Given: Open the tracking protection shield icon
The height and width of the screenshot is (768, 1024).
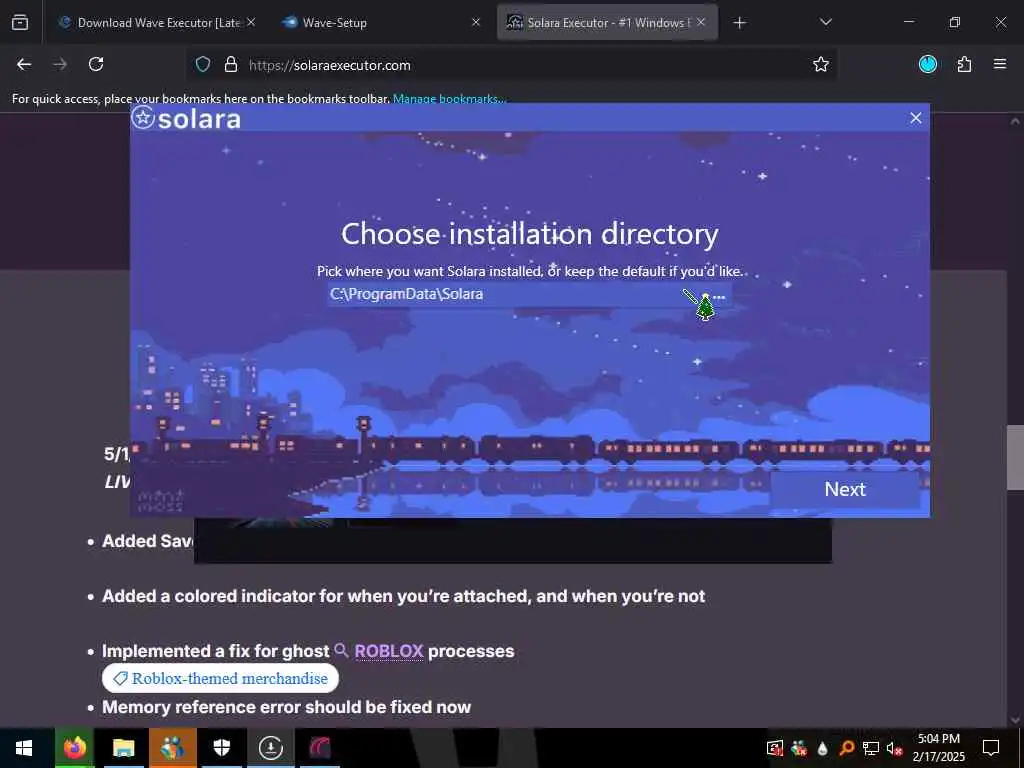Looking at the screenshot, I should [x=203, y=64].
